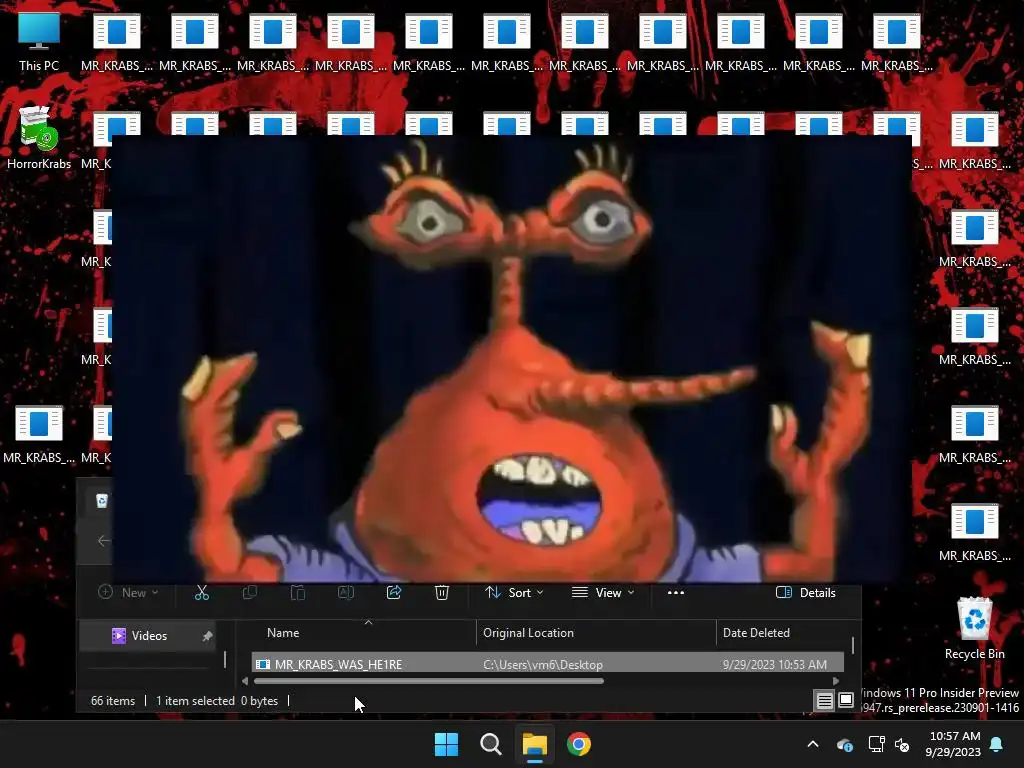Open taskbar Search
The image size is (1024, 768).
pos(490,744)
